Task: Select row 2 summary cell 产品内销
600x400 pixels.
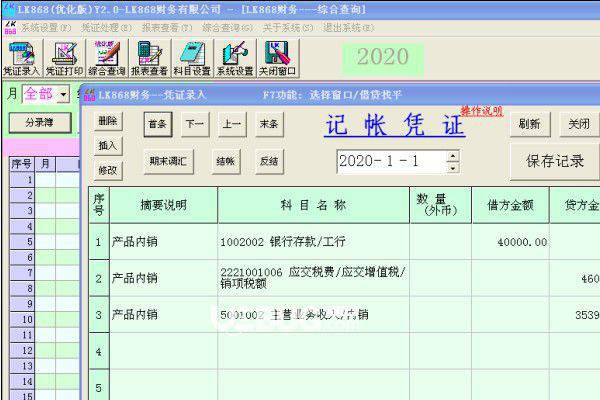Action: coord(163,278)
